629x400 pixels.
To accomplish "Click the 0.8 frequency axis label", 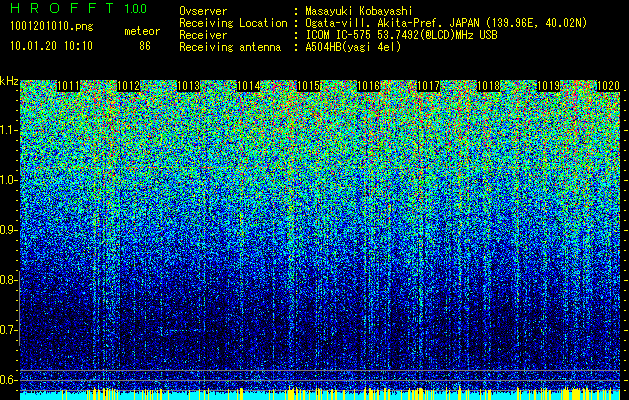I will tap(9, 280).
